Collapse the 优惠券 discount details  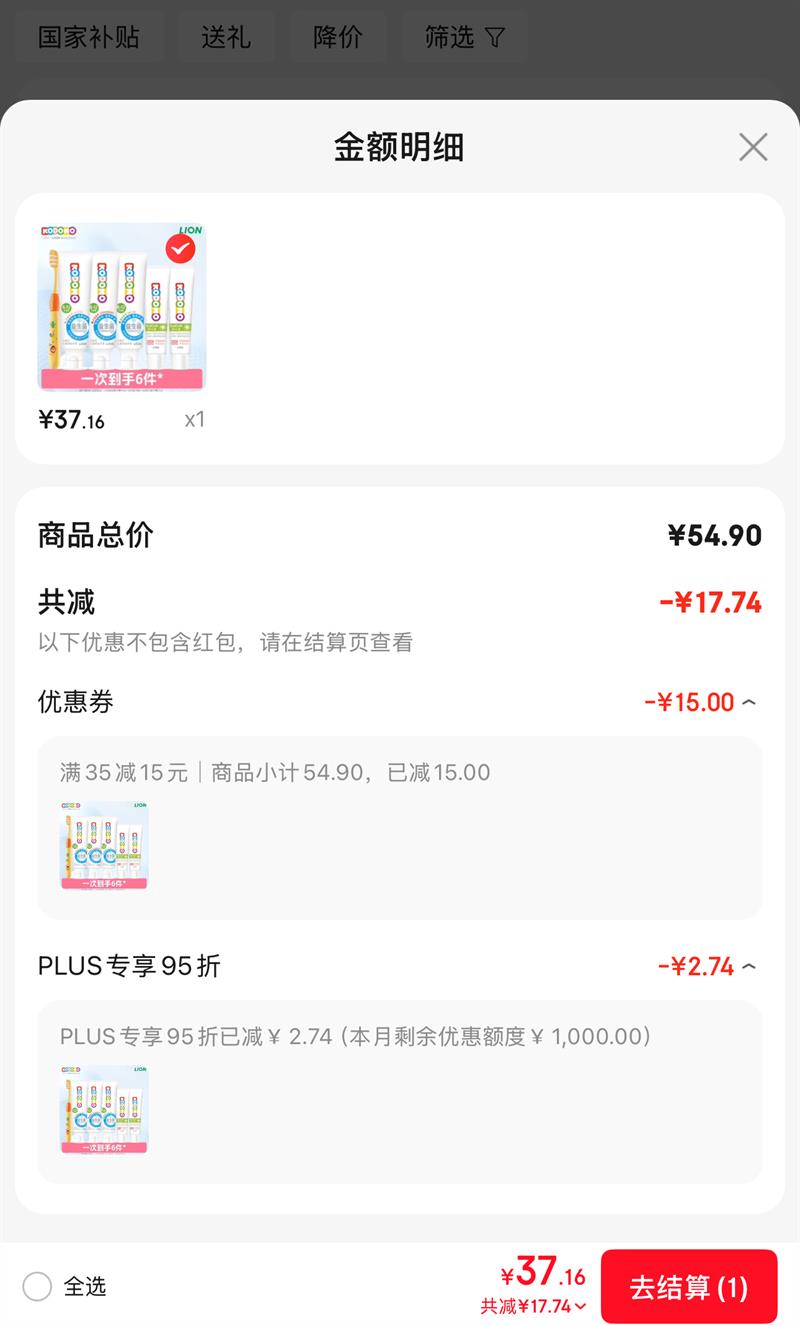749,703
